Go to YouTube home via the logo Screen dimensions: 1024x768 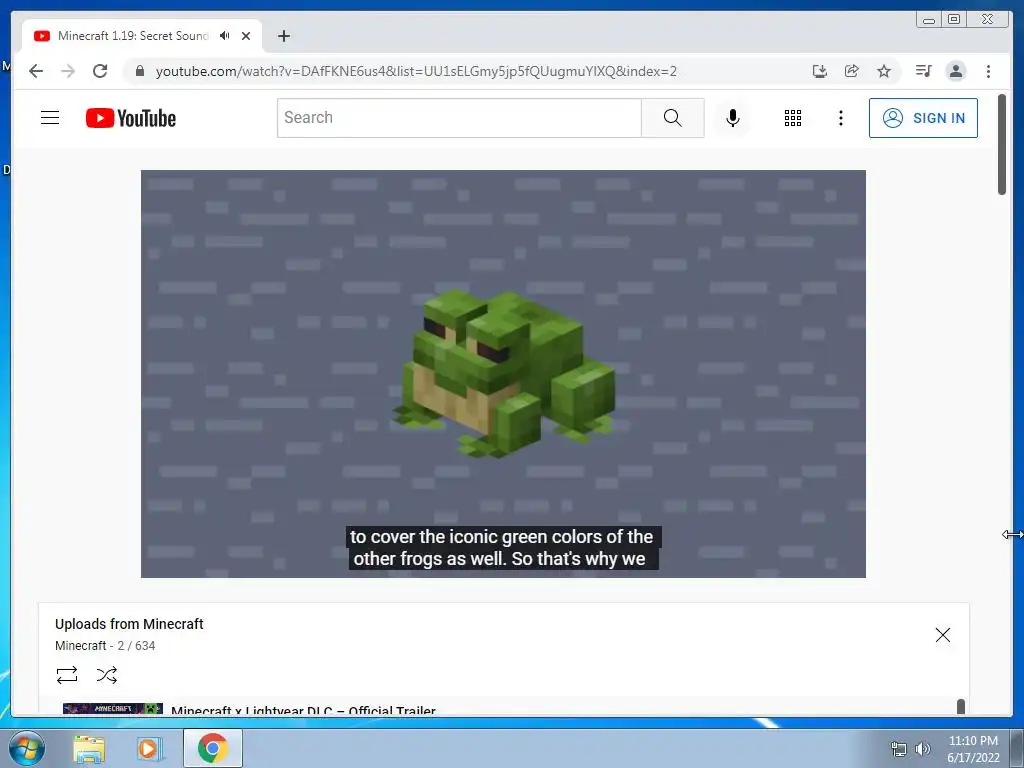[131, 118]
